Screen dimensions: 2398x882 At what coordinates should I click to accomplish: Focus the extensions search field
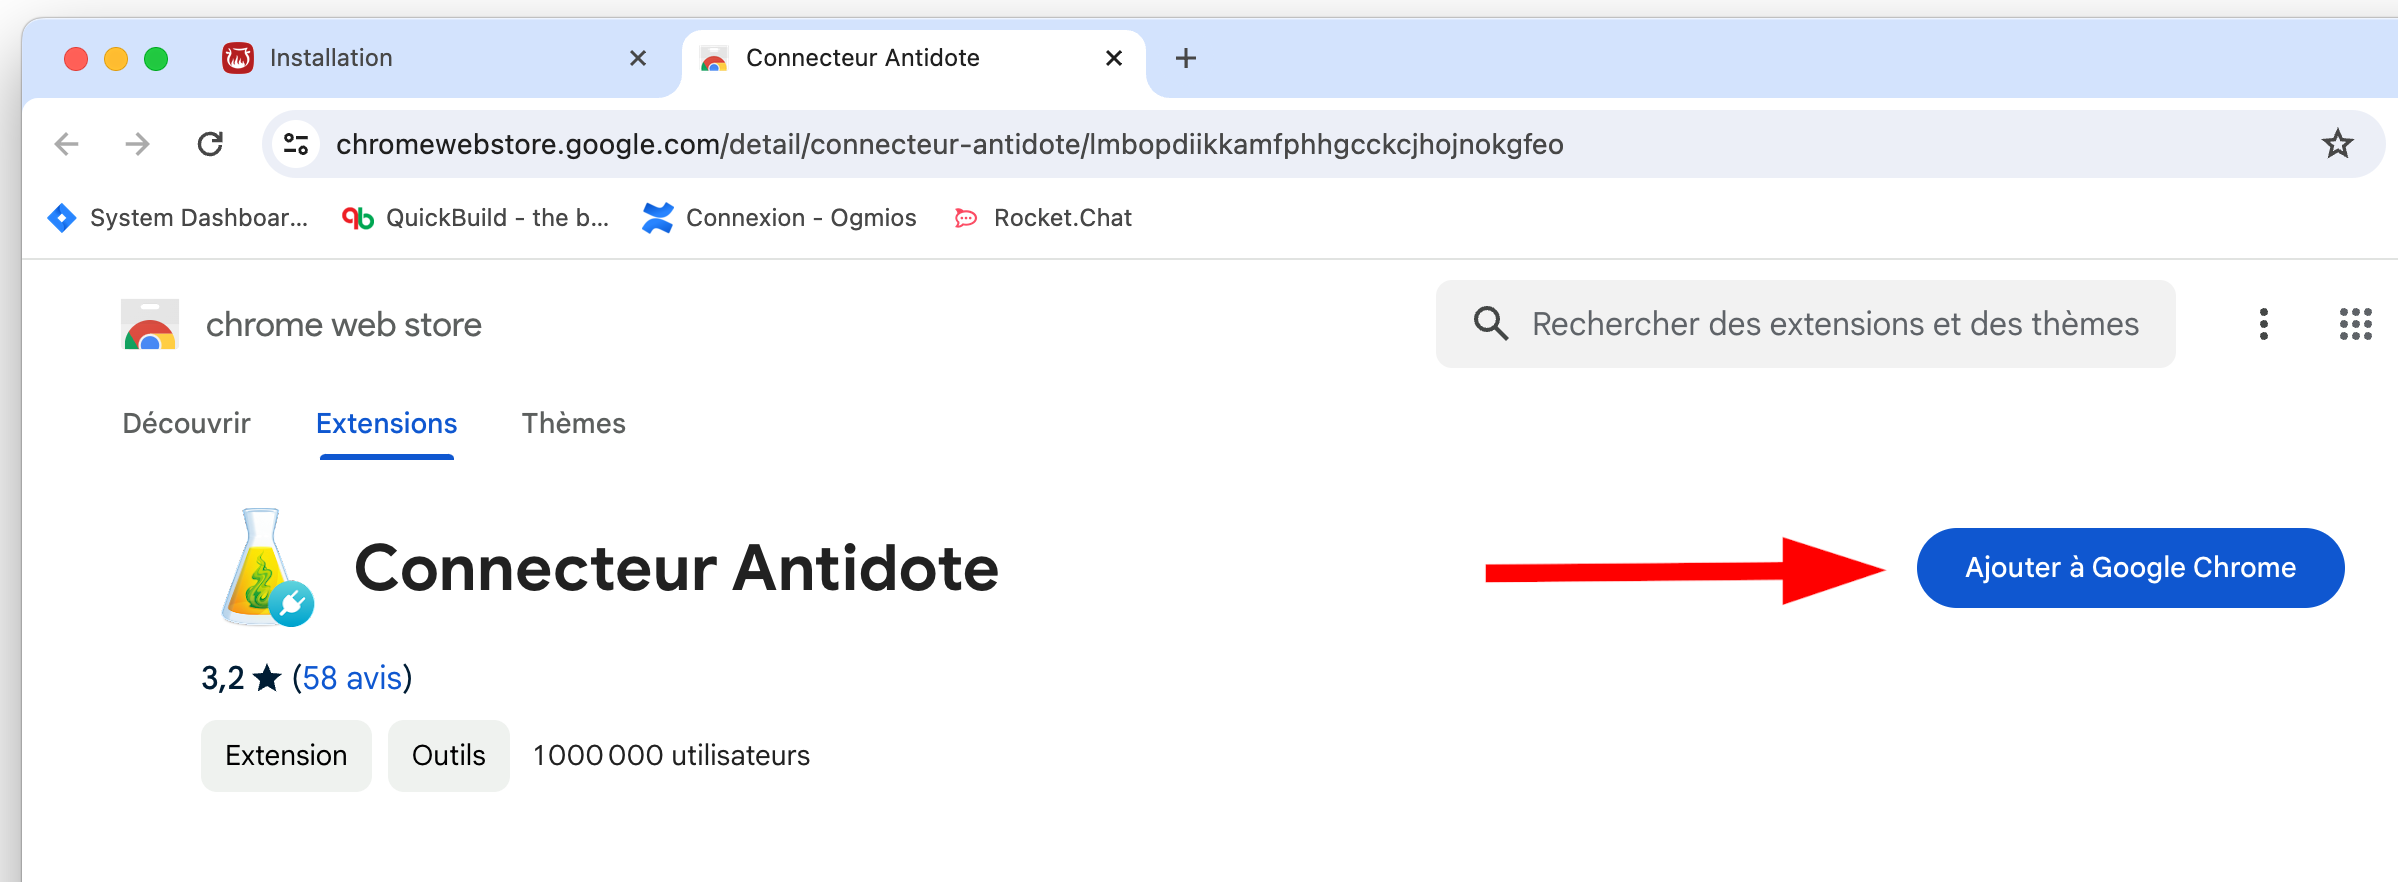(1834, 324)
